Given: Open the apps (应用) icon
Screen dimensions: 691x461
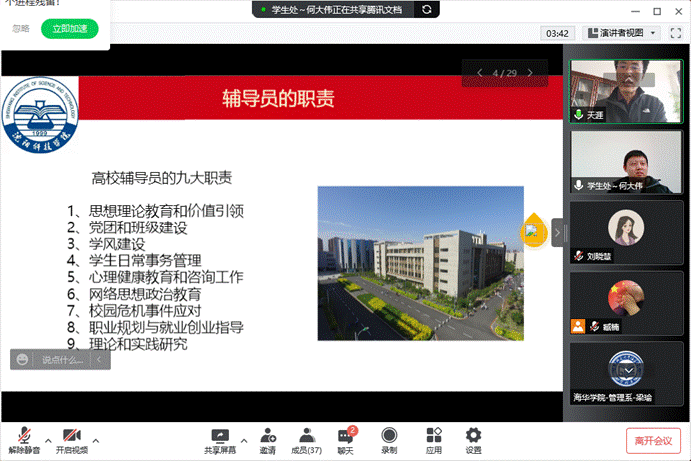Looking at the screenshot, I should [433, 440].
